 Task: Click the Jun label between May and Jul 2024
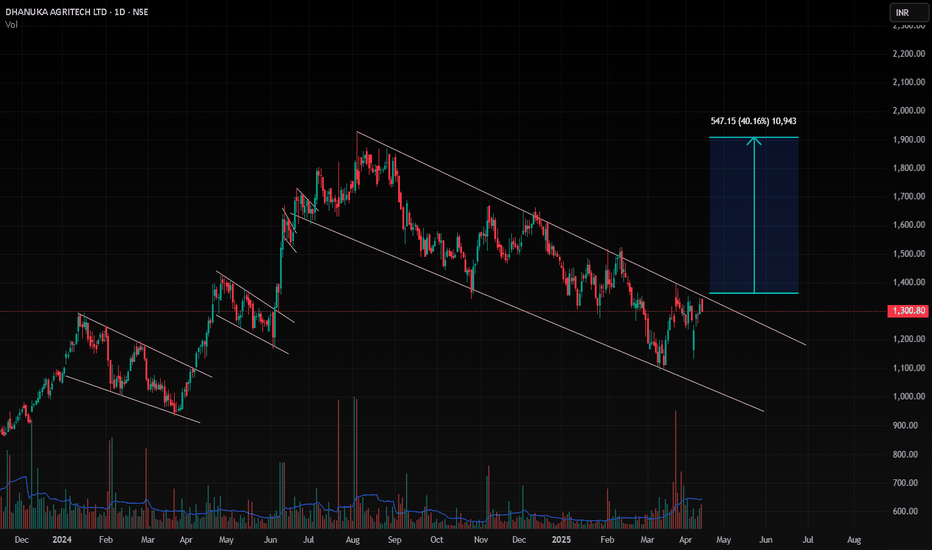(x=270, y=540)
